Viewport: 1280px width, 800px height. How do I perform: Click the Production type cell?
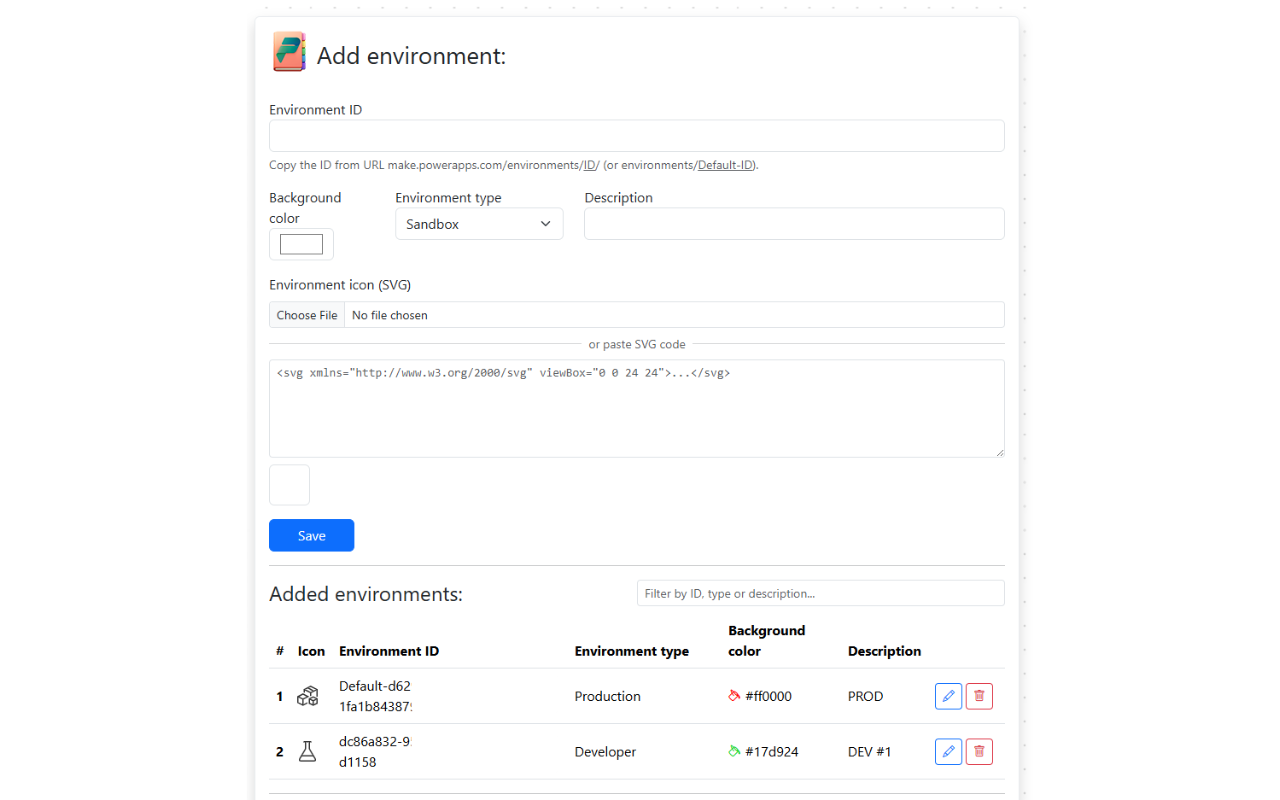(x=608, y=696)
